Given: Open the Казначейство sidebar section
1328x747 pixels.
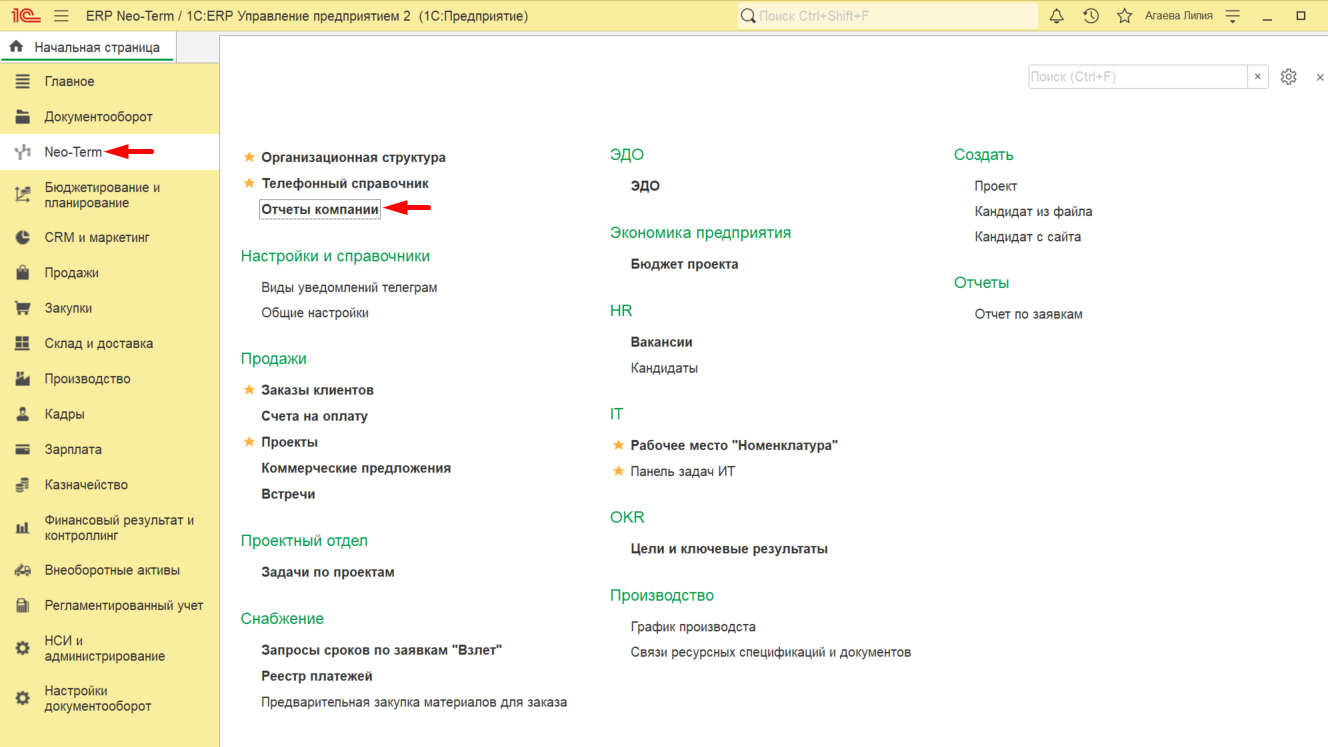Looking at the screenshot, I should (x=109, y=485).
